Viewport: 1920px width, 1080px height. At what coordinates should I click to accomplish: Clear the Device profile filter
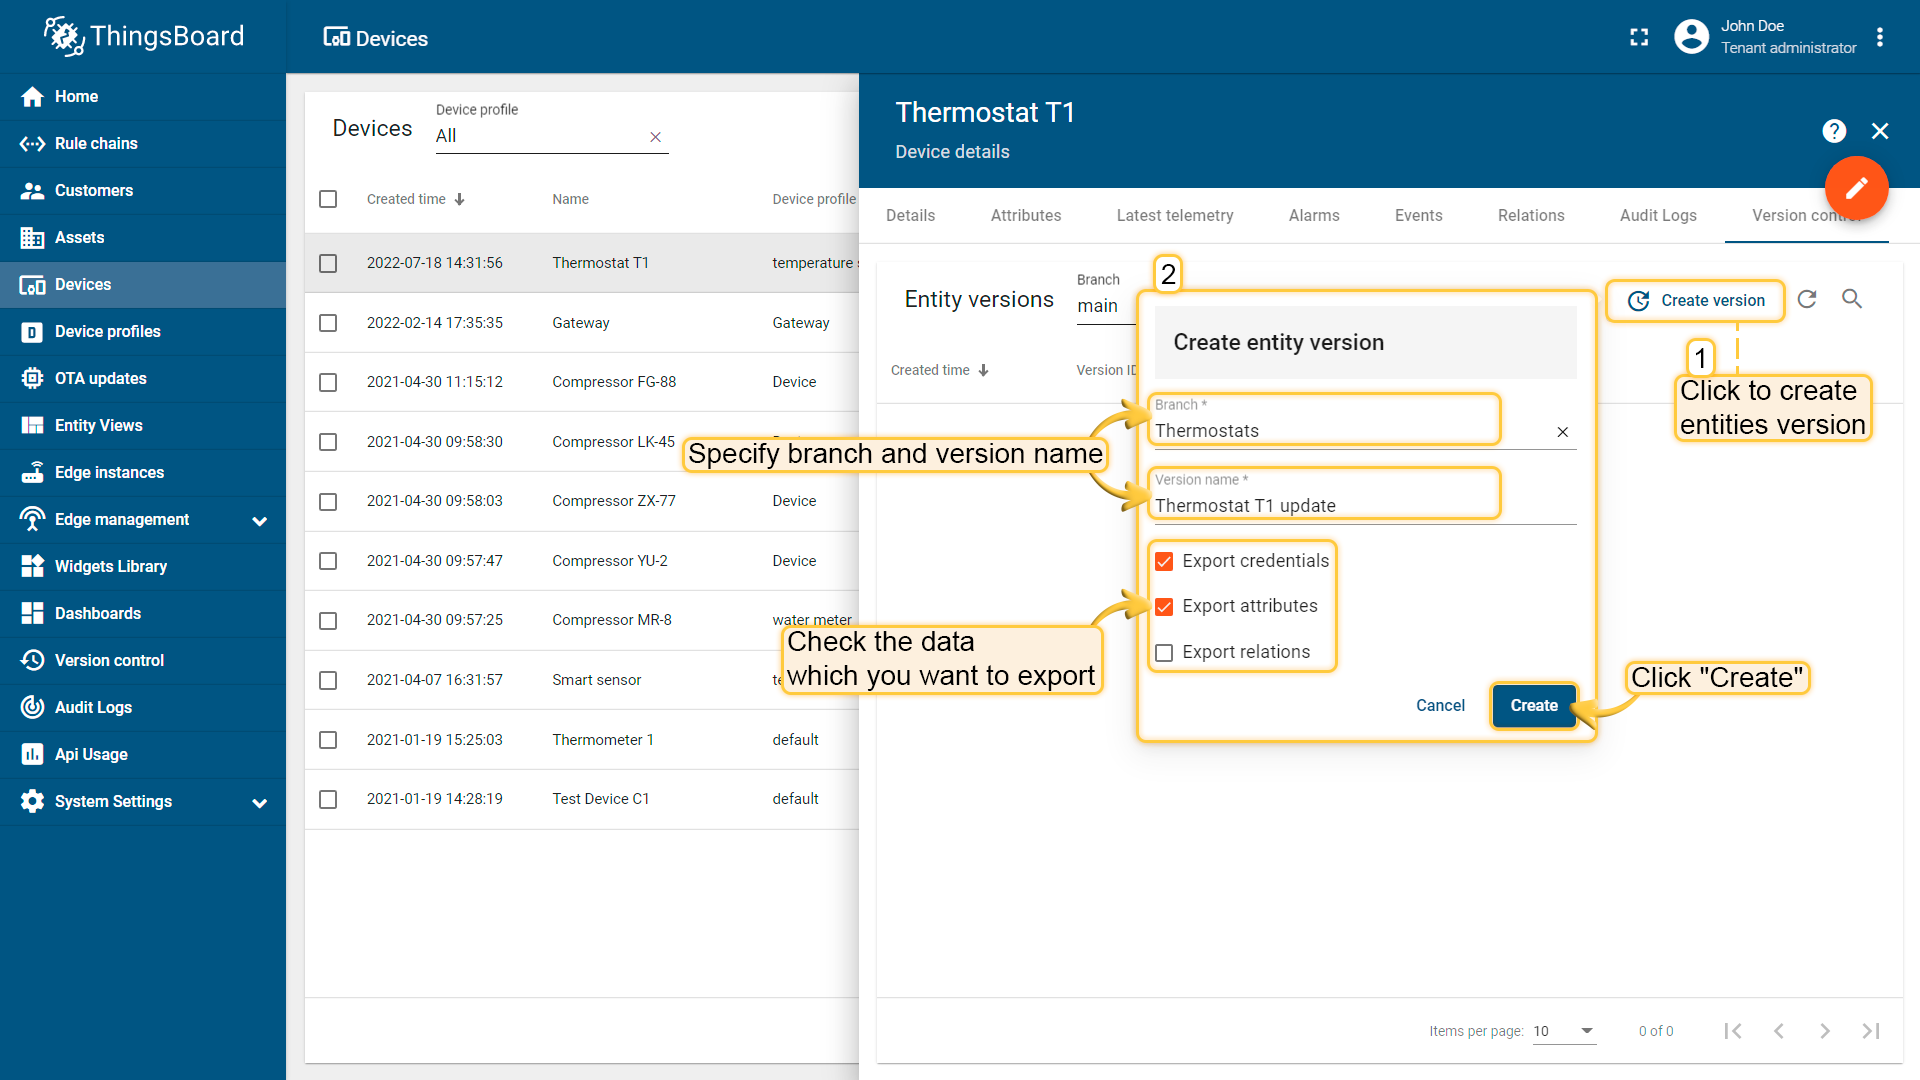click(x=655, y=137)
